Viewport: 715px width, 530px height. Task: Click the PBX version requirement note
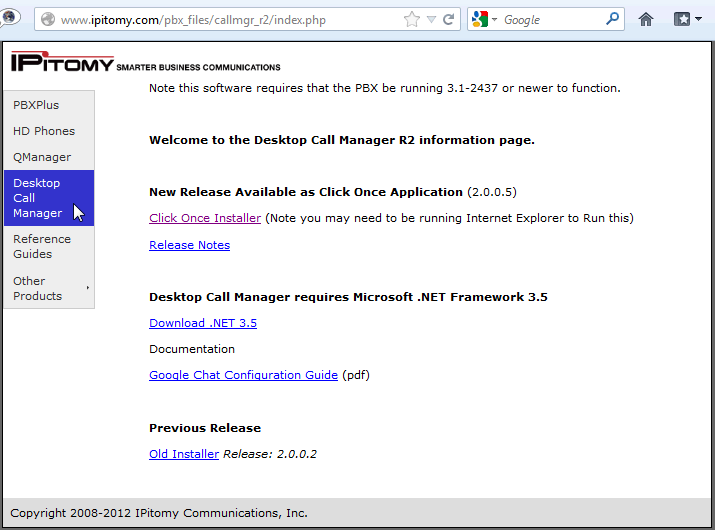384,88
